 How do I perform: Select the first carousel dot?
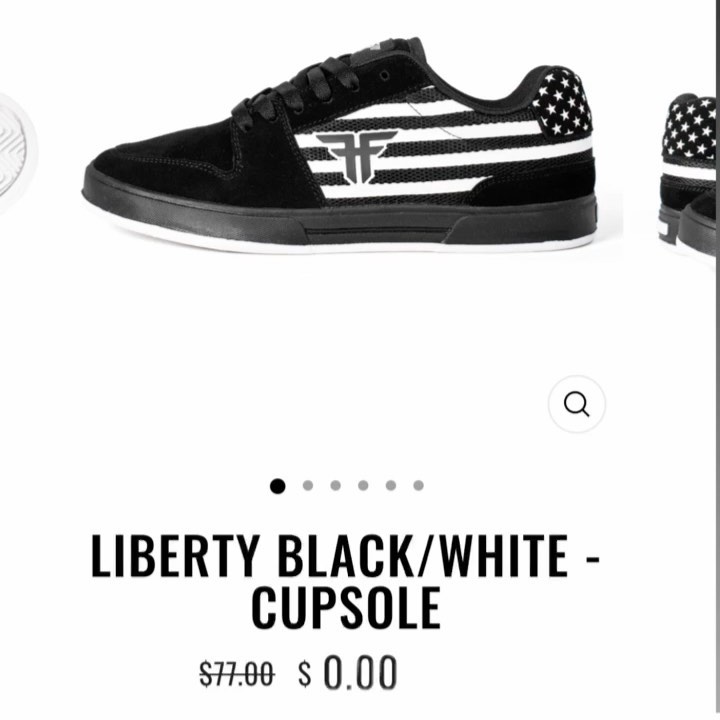tap(277, 486)
